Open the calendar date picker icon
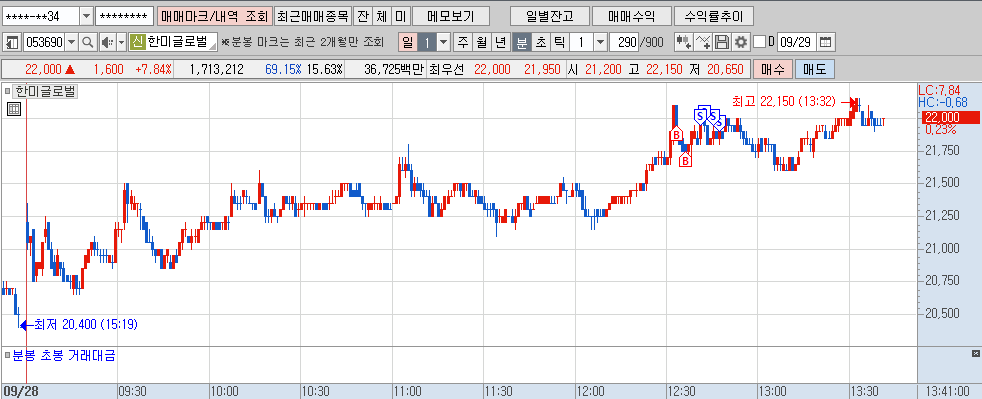 pyautogui.click(x=825, y=43)
